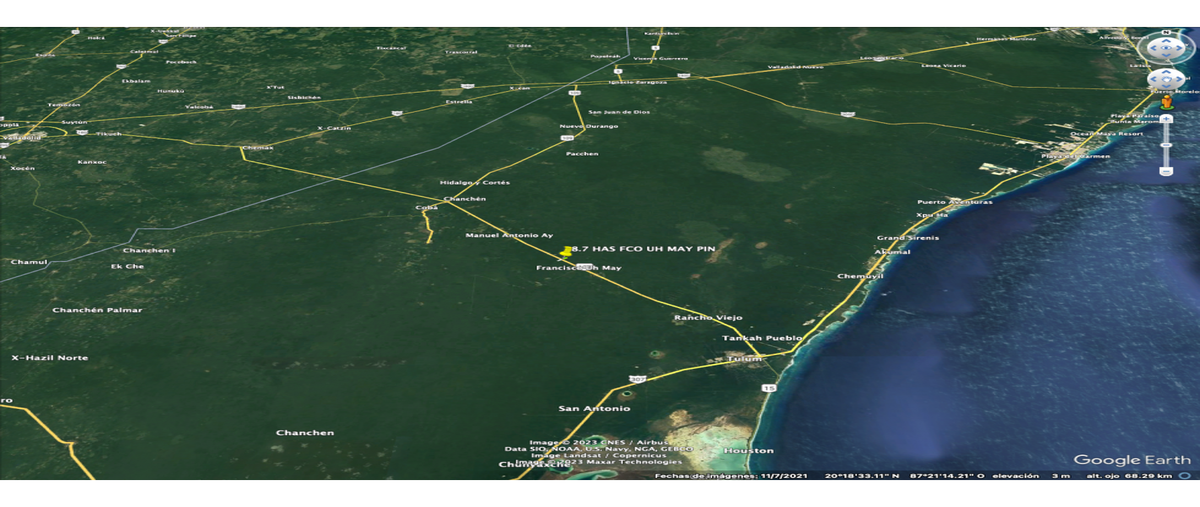Pan up with the move joystick arrow
The height and width of the screenshot is (507, 1200).
(1166, 70)
